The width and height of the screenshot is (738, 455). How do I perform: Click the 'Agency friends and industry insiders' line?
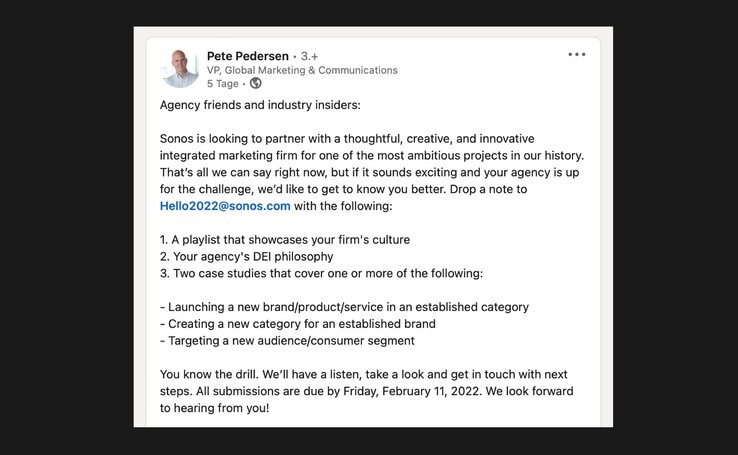[x=260, y=105]
